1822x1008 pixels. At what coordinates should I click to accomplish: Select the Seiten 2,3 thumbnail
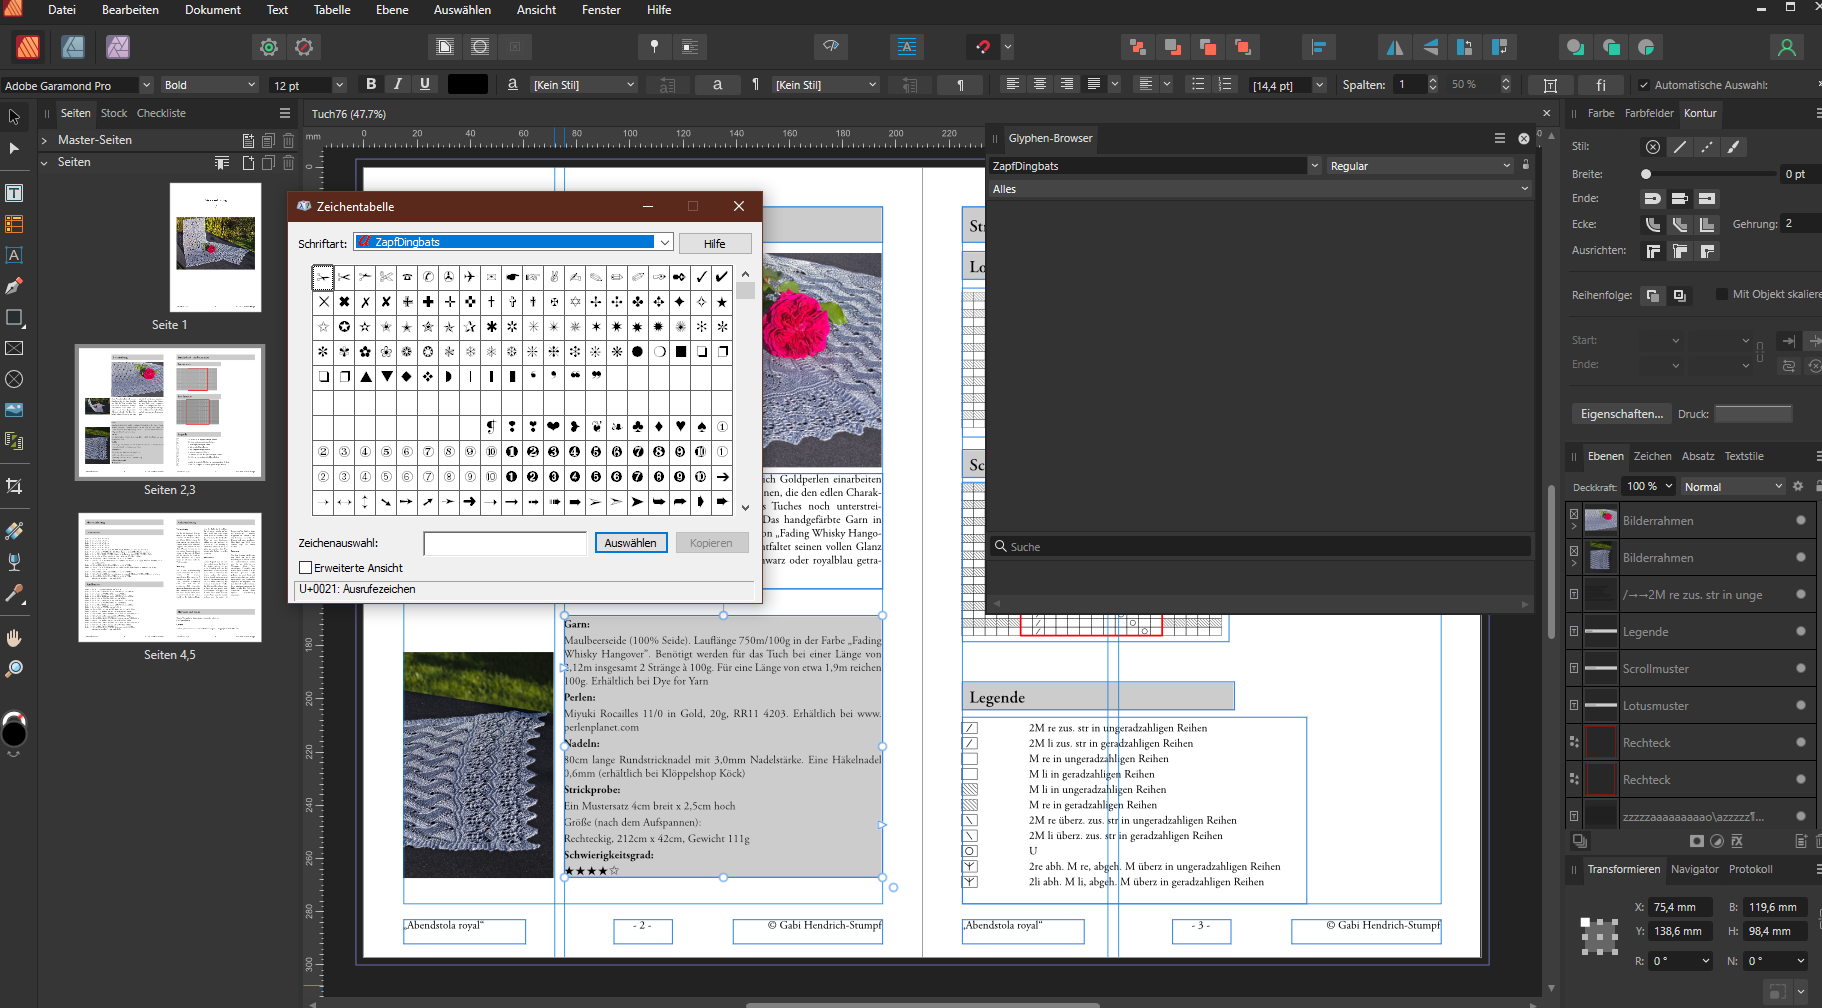(x=170, y=412)
